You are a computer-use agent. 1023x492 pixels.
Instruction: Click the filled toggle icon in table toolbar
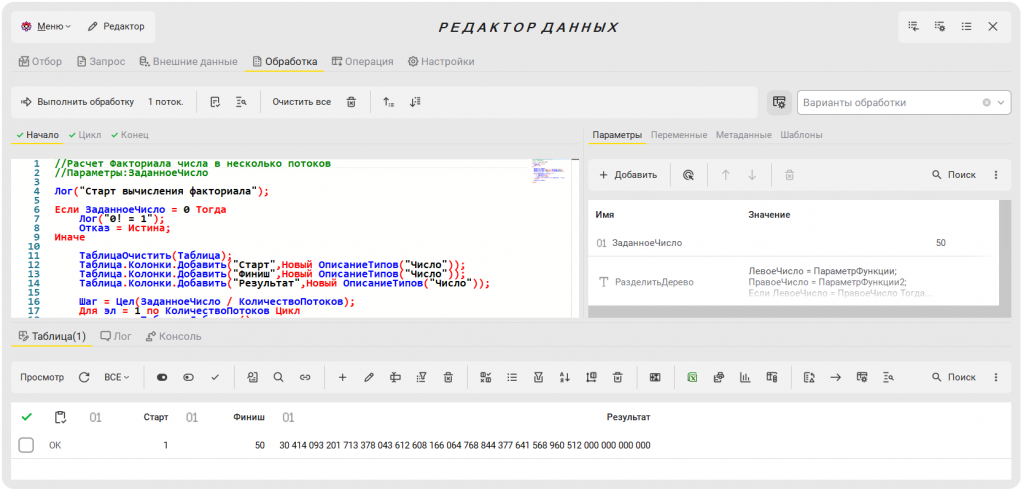[162, 377]
